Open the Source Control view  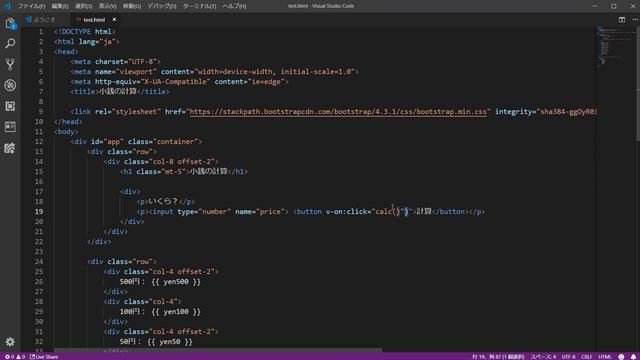pyautogui.click(x=10, y=64)
